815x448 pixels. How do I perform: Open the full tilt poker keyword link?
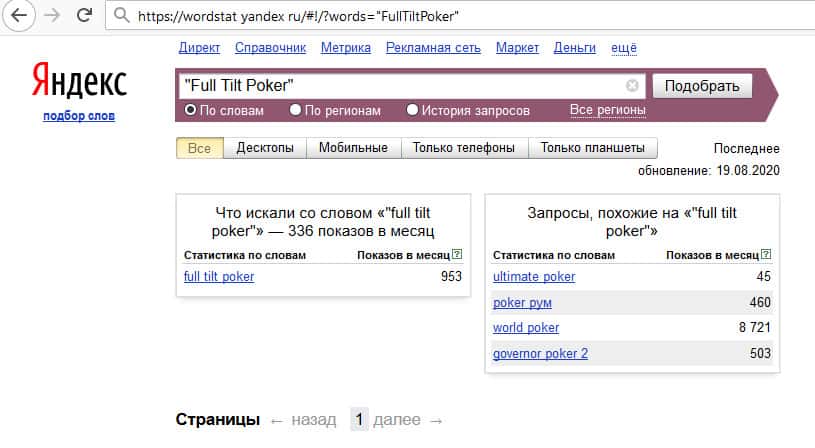pyautogui.click(x=219, y=276)
